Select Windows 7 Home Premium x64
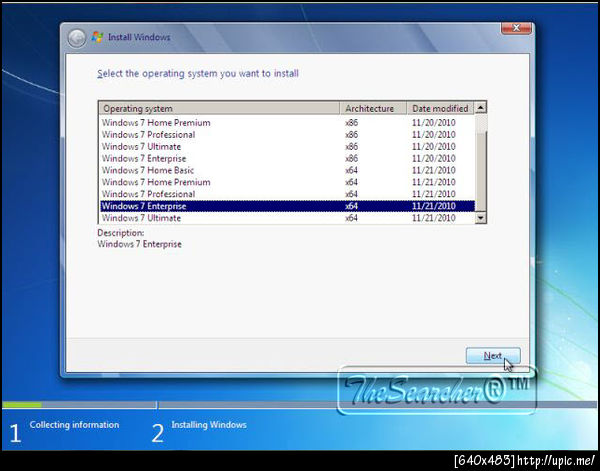The width and height of the screenshot is (600, 471). click(x=287, y=182)
